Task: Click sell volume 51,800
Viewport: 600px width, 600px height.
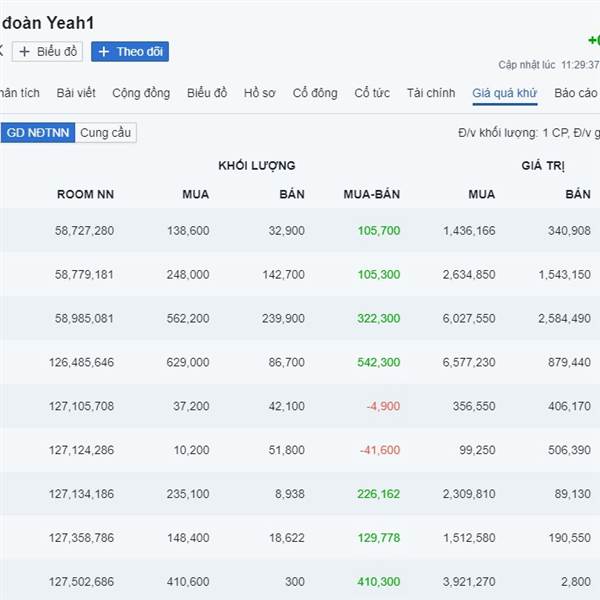Action: (287, 450)
